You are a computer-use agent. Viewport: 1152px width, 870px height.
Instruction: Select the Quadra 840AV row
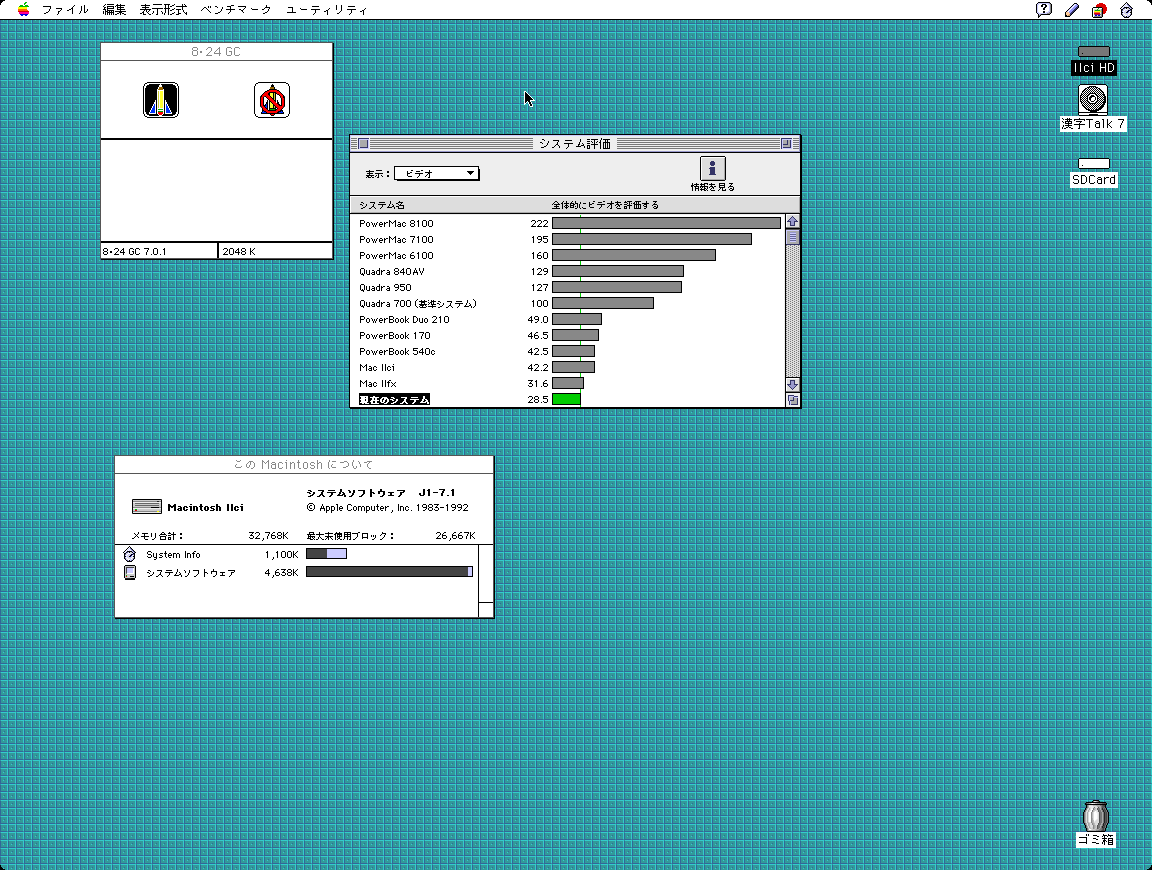(x=567, y=271)
